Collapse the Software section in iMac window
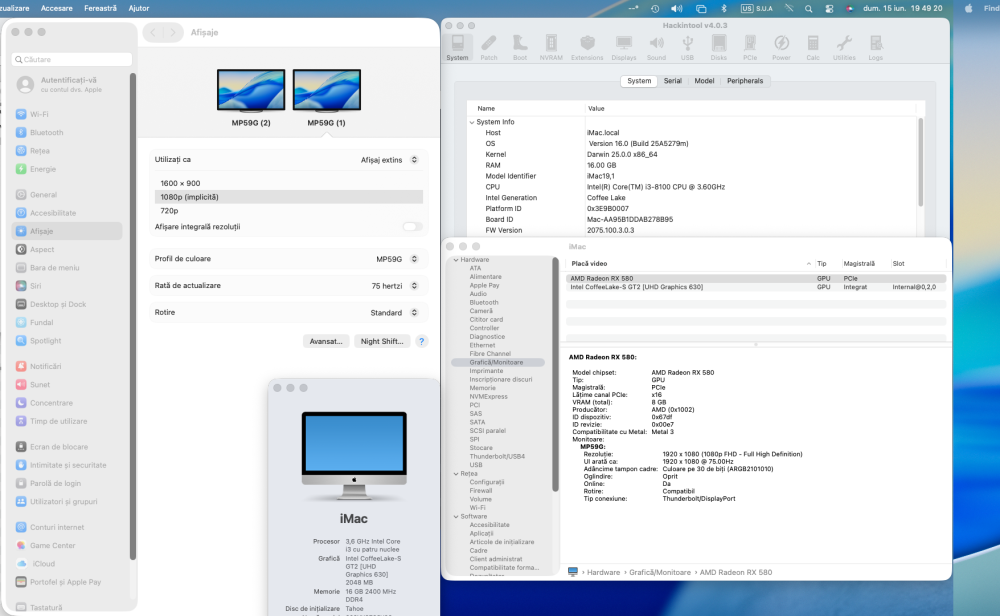 click(x=456, y=517)
